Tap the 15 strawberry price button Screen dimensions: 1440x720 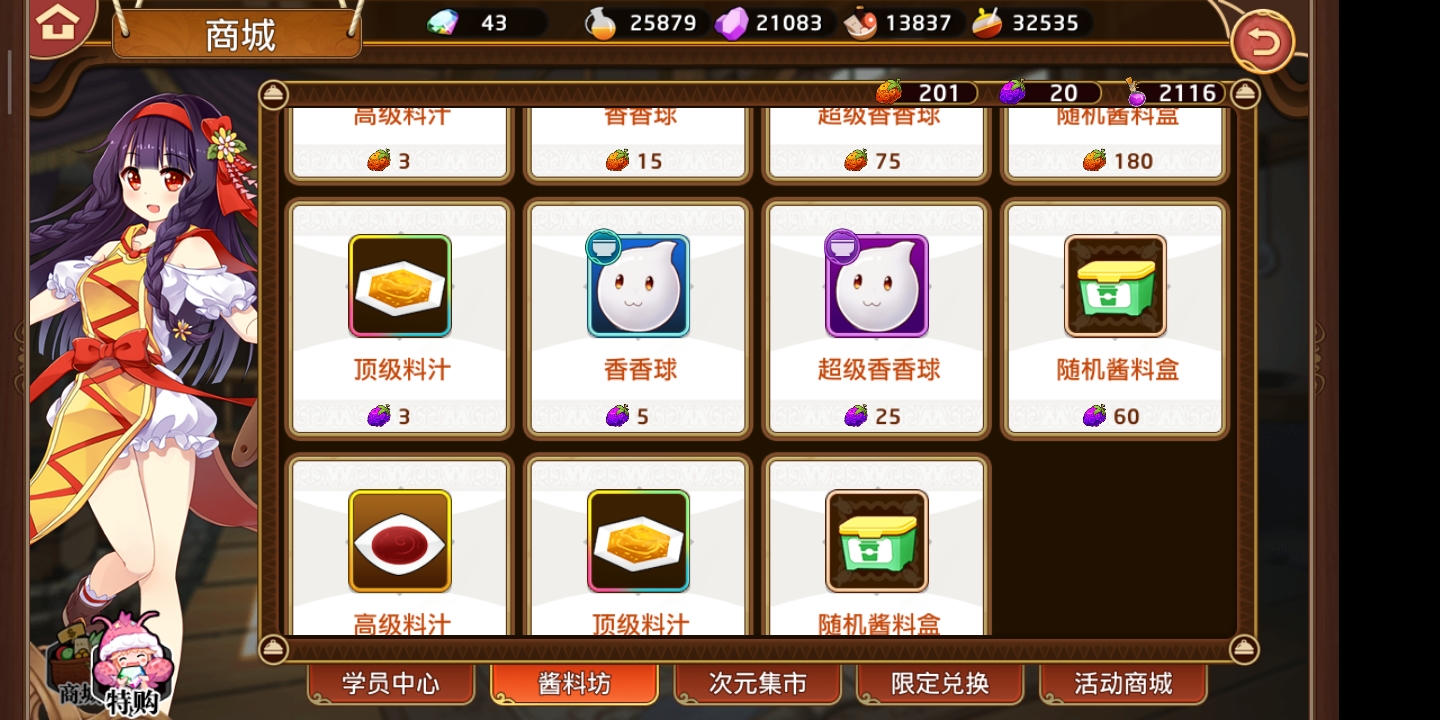638,160
